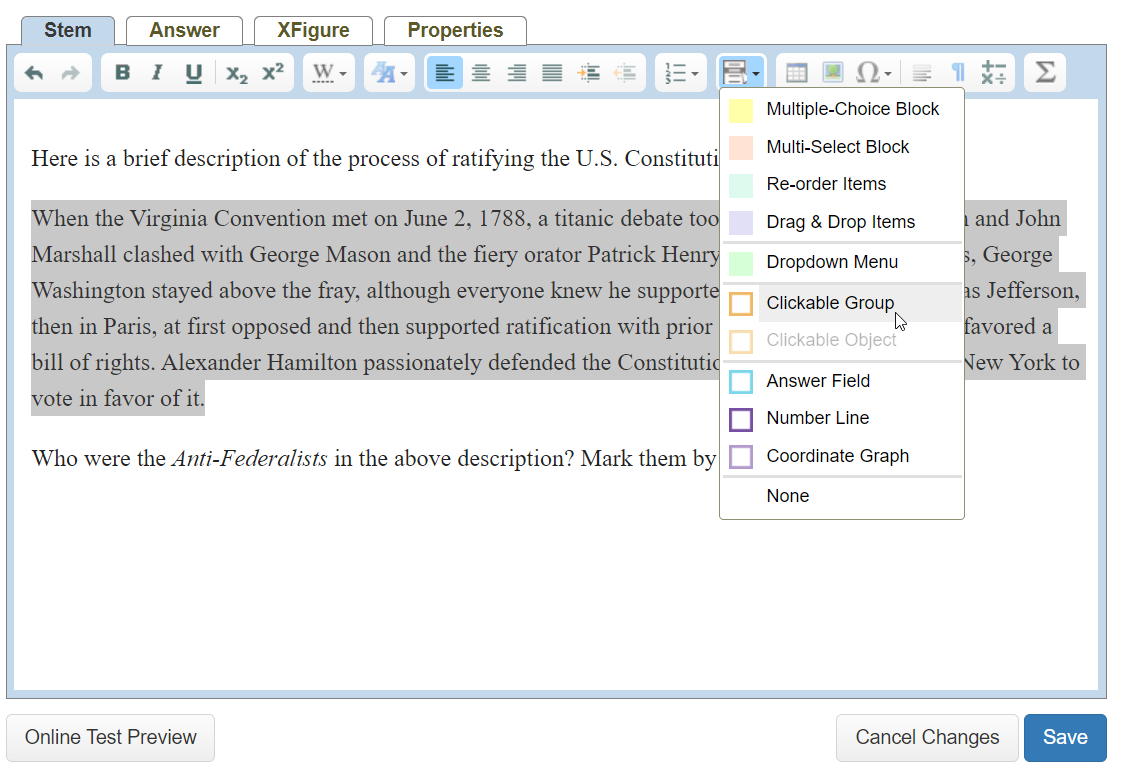1127x784 pixels.
Task: Increase paragraph indent
Action: [x=589, y=73]
